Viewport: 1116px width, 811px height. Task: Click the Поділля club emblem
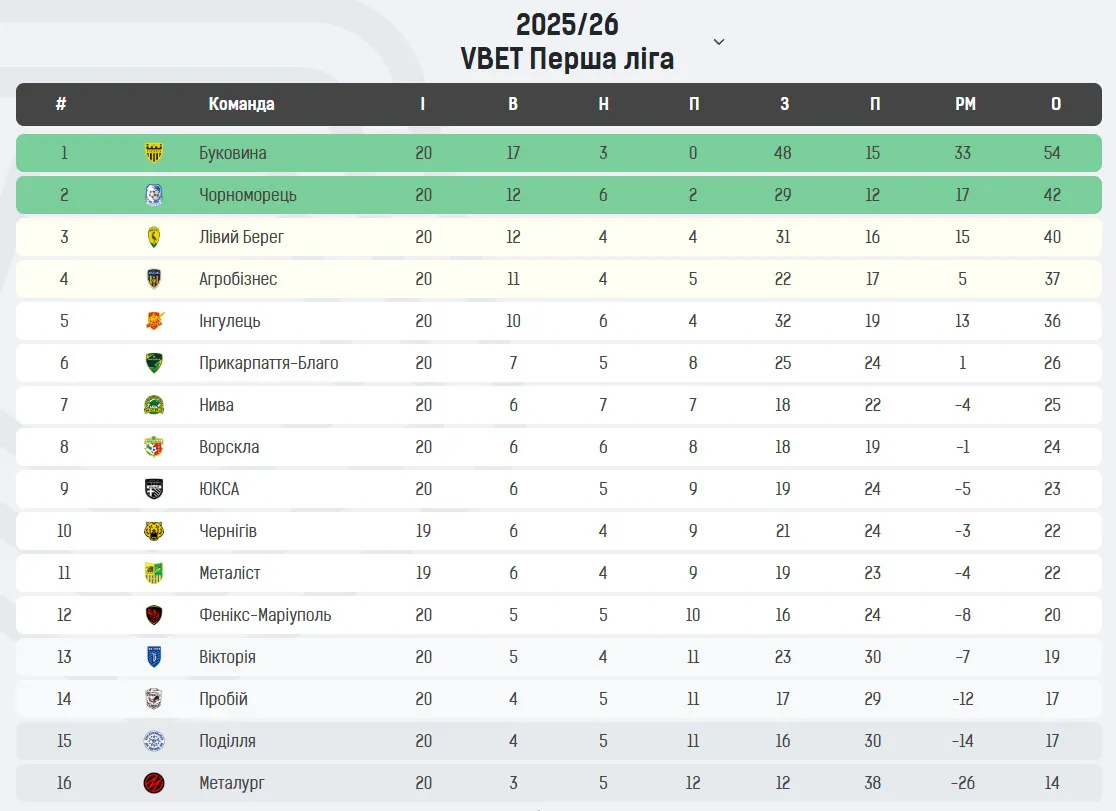point(154,741)
